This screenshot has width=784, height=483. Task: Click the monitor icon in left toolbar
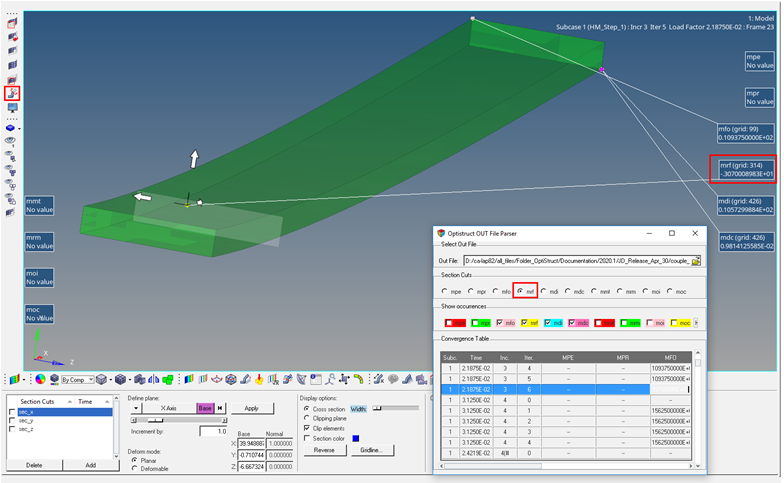point(13,108)
